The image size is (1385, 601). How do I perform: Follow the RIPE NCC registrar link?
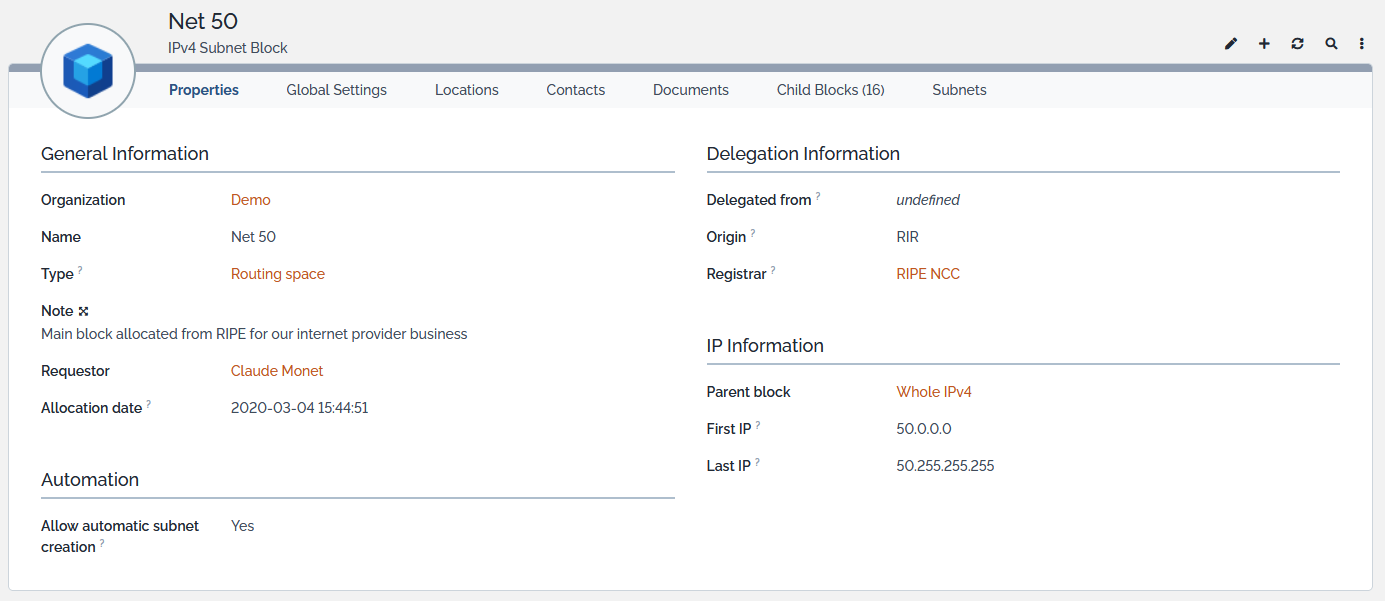928,274
